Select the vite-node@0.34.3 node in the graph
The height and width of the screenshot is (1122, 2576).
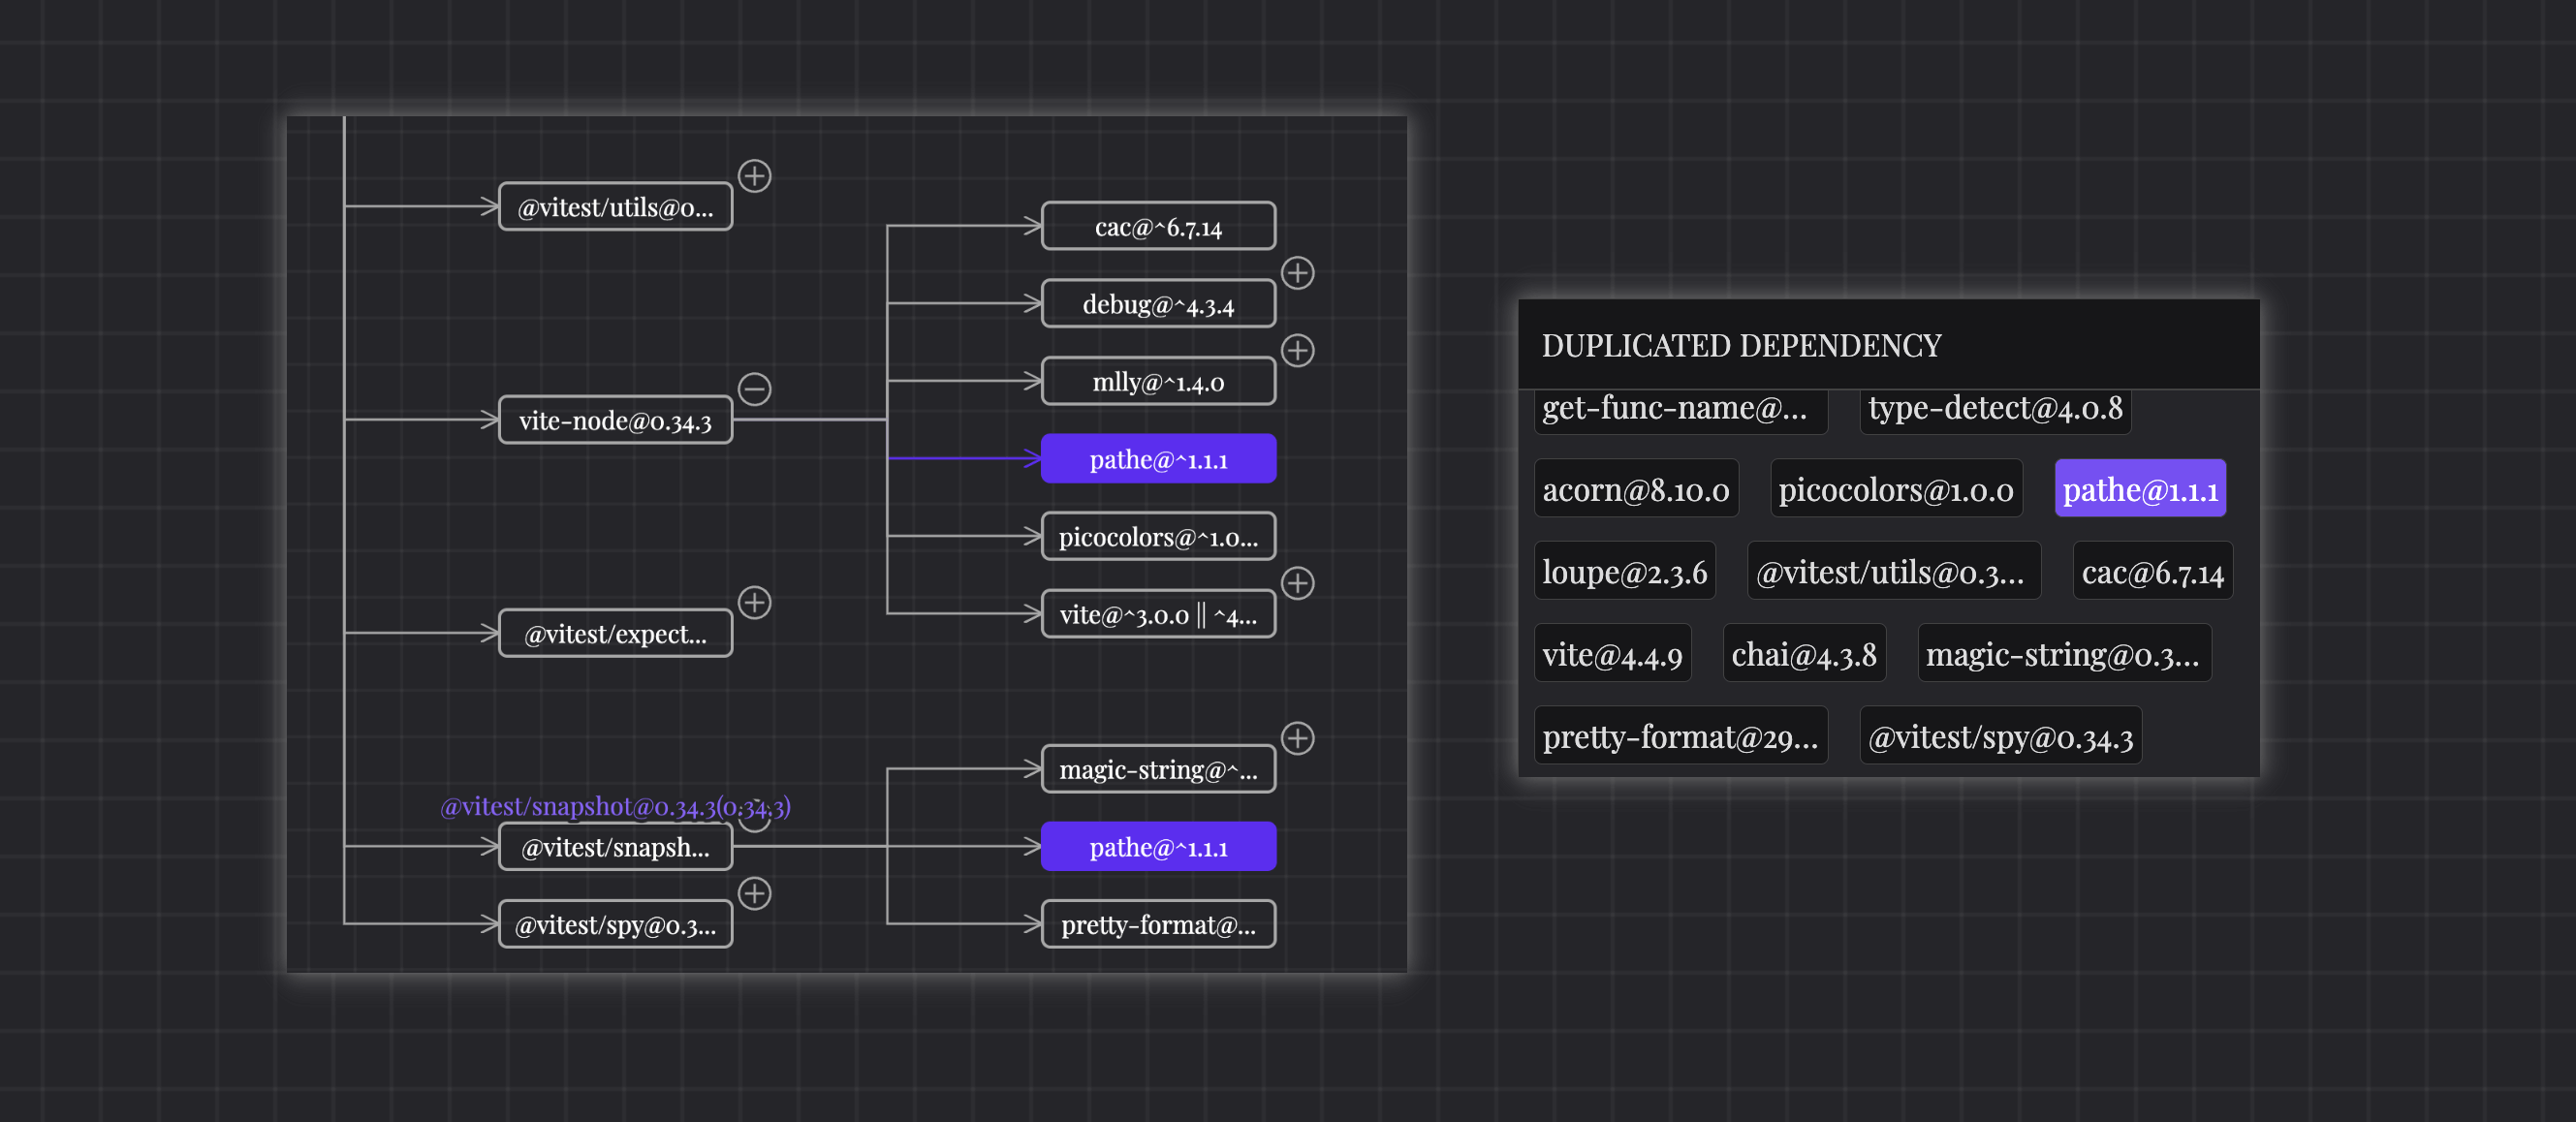[x=615, y=420]
